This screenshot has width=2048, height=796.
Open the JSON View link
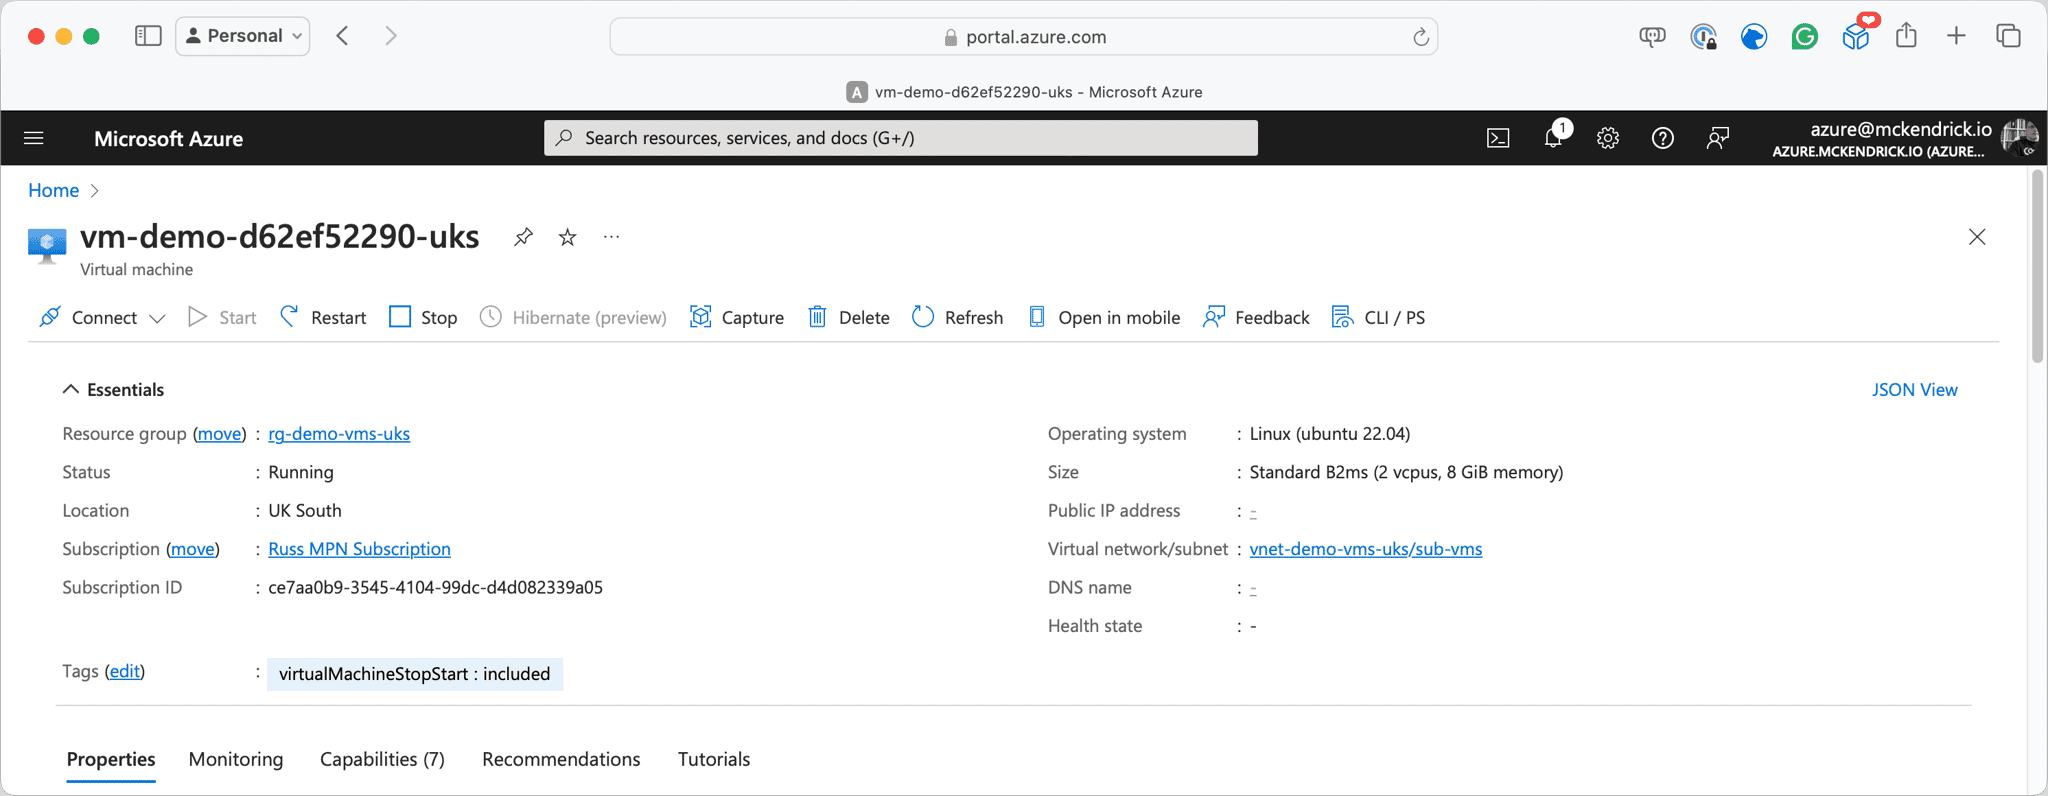point(1914,389)
